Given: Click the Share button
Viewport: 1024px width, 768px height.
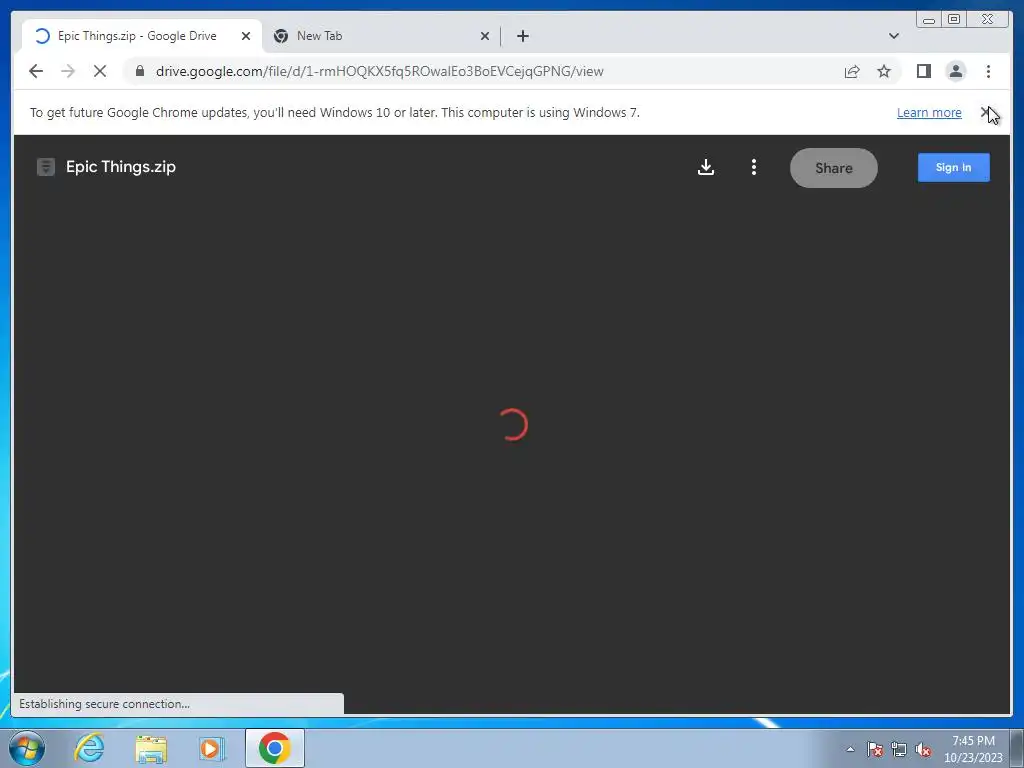Looking at the screenshot, I should 833,168.
